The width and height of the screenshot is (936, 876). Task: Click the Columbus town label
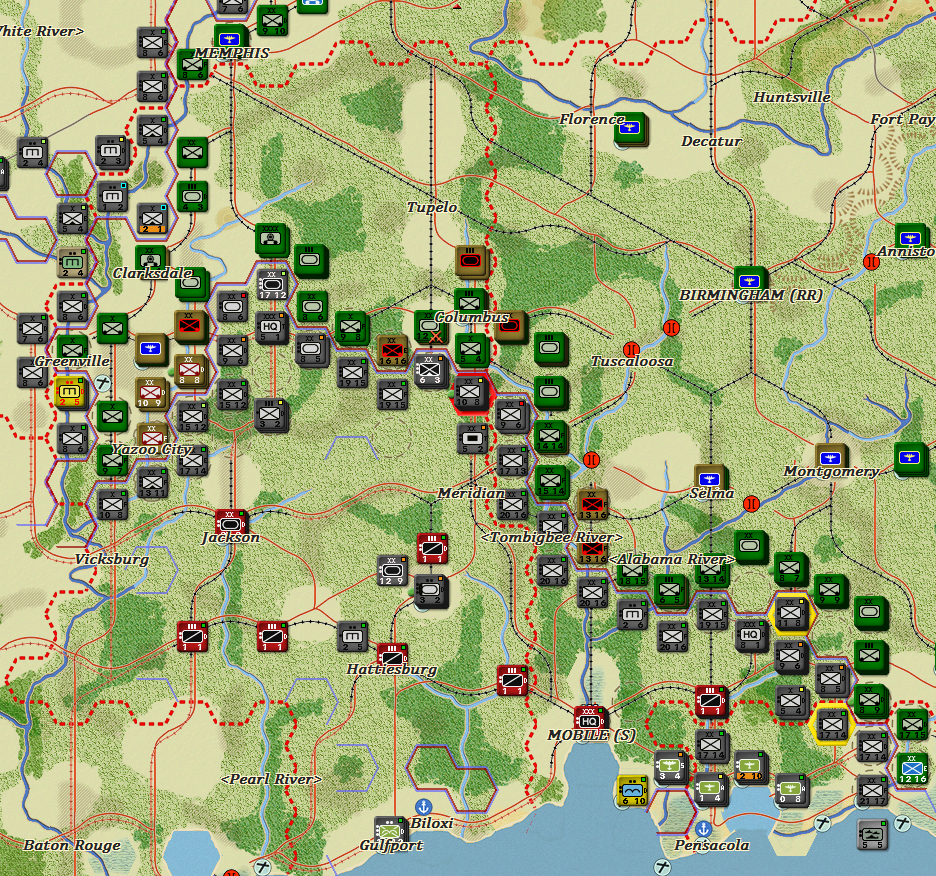coord(472,317)
